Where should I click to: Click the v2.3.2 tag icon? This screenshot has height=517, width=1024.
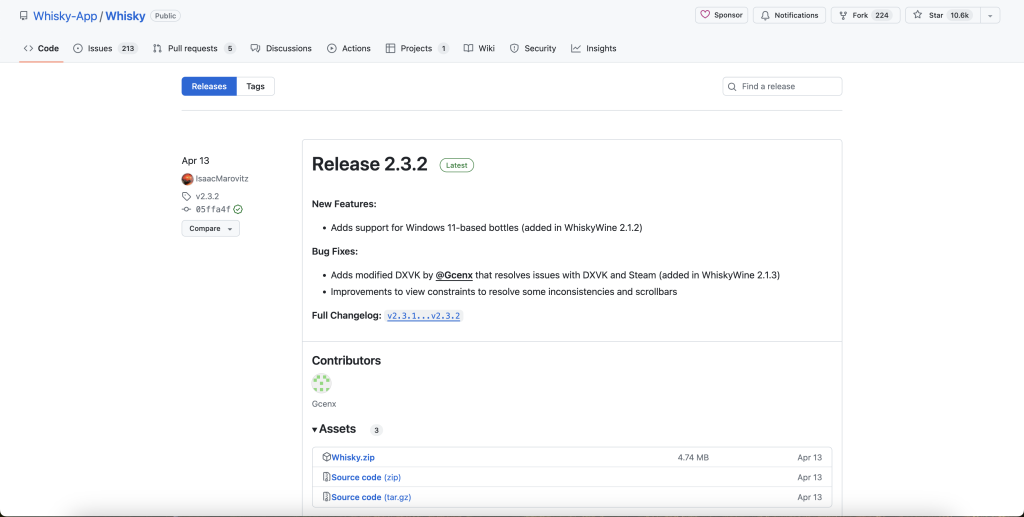(187, 196)
